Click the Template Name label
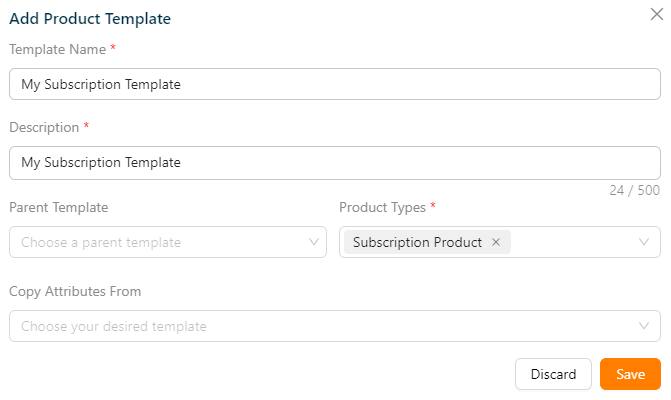Image resolution: width=671 pixels, height=400 pixels. click(x=57, y=49)
